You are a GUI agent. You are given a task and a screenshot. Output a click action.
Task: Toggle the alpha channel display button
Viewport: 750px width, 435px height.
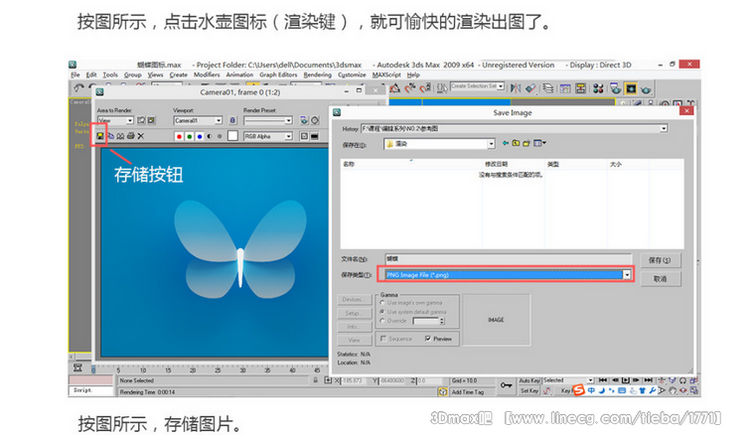coord(210,136)
